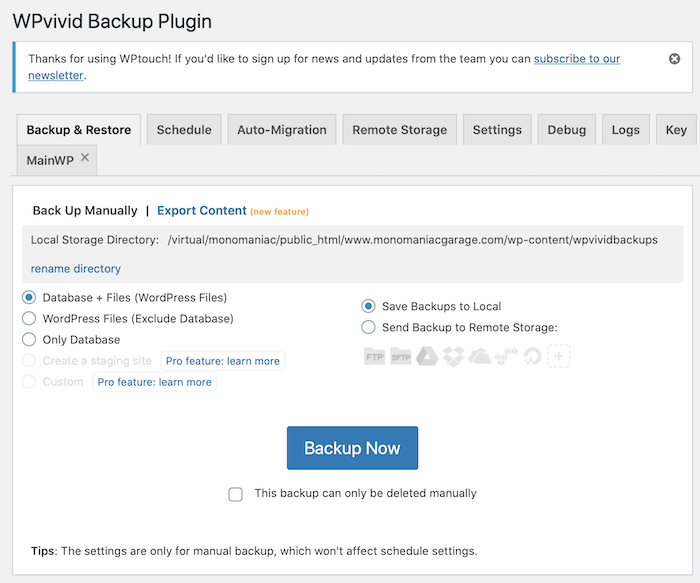Open the Auto-Migration tab
The width and height of the screenshot is (700, 583).
coord(282,130)
